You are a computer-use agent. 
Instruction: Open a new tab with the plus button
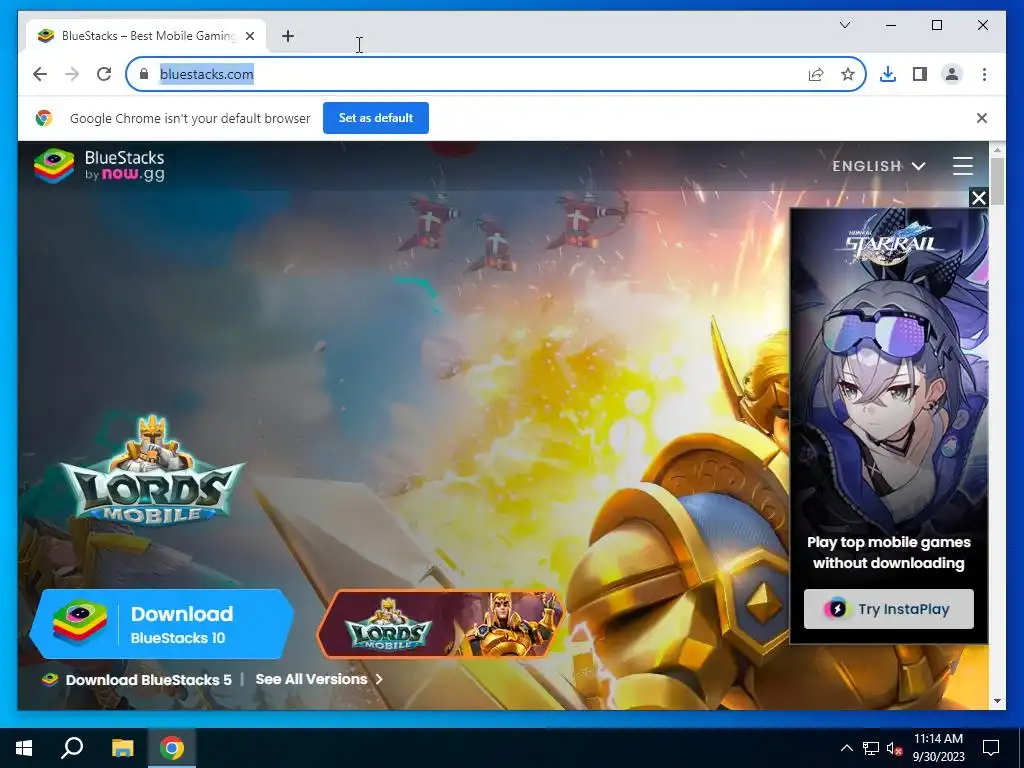(x=288, y=36)
